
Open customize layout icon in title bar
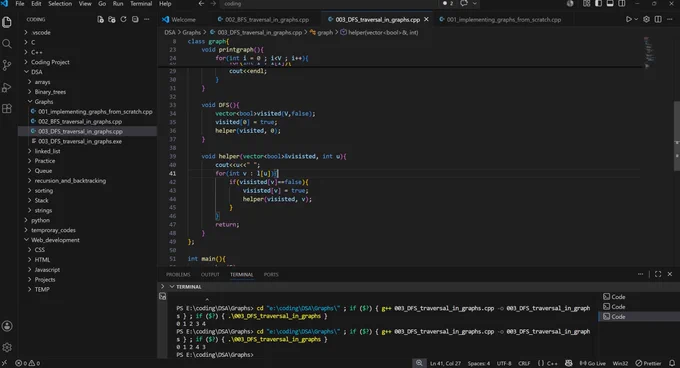click(x=586, y=3)
